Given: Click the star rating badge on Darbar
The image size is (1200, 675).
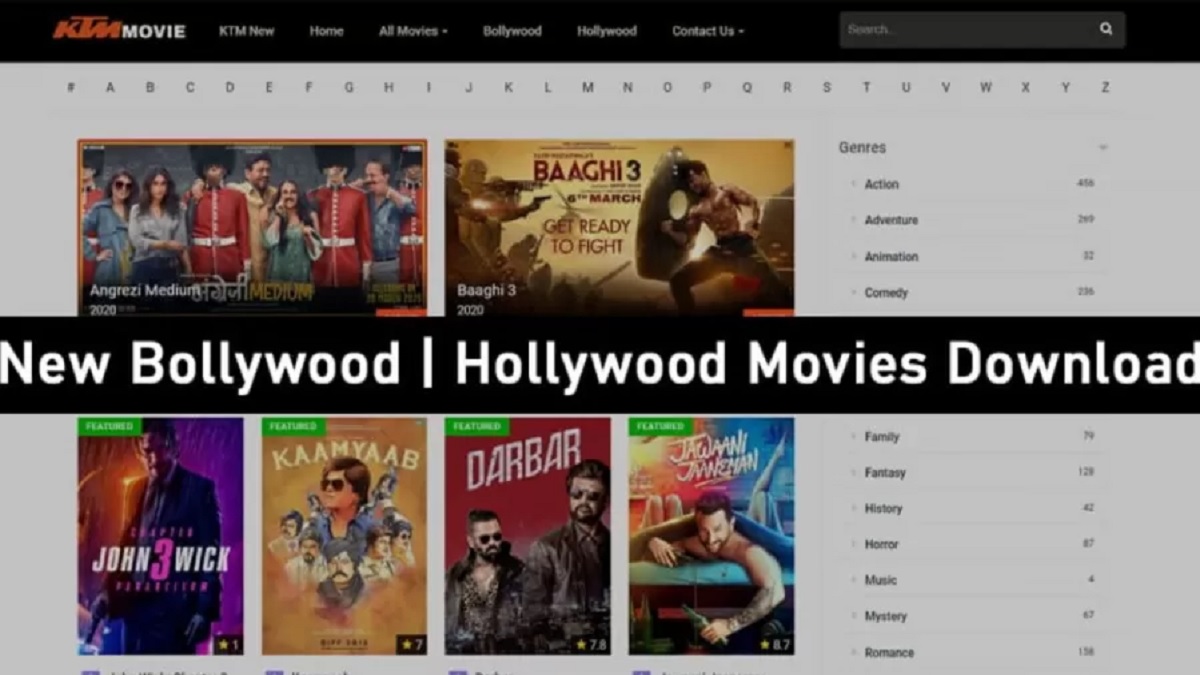Looking at the screenshot, I should (x=593, y=645).
